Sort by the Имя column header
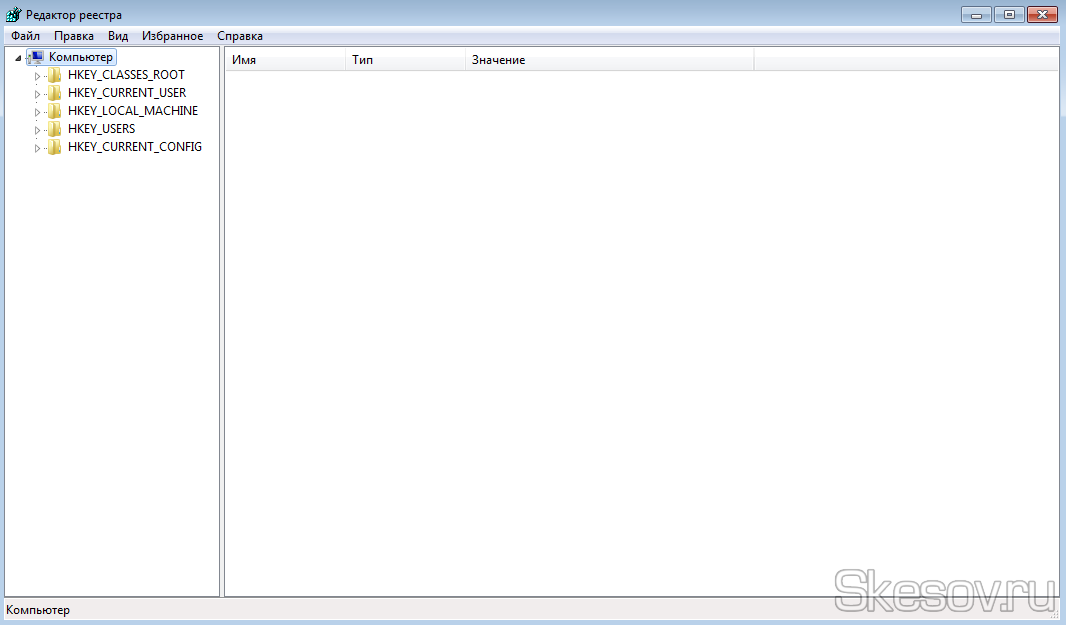 point(286,60)
